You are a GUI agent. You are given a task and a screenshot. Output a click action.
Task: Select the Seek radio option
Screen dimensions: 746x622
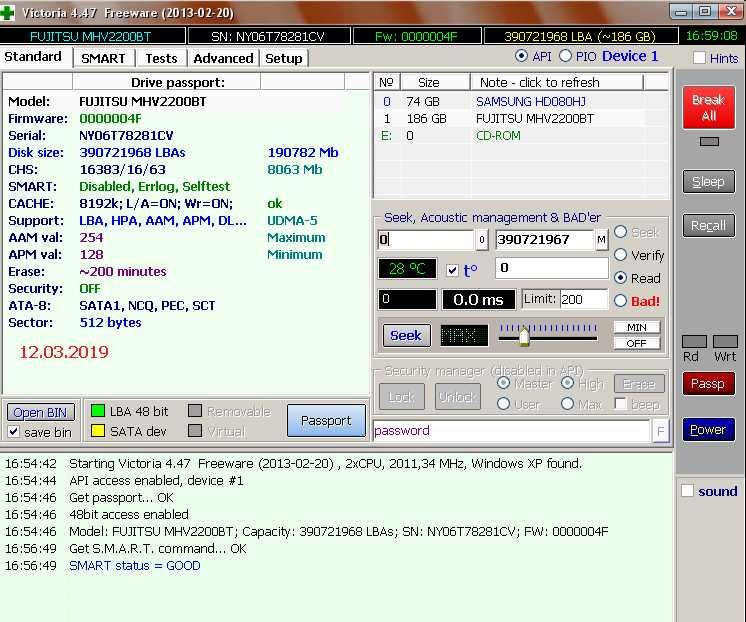pos(620,232)
